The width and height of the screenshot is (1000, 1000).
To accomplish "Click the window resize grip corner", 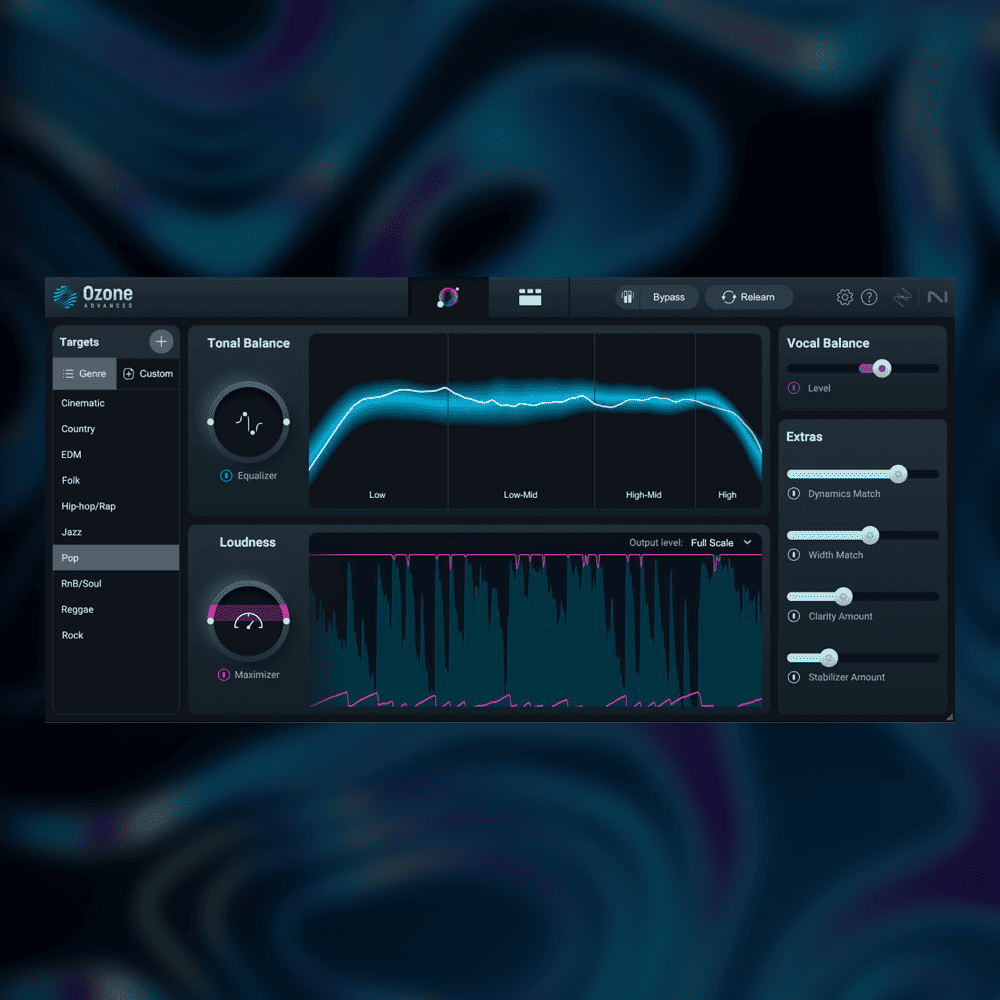I will tap(950, 717).
